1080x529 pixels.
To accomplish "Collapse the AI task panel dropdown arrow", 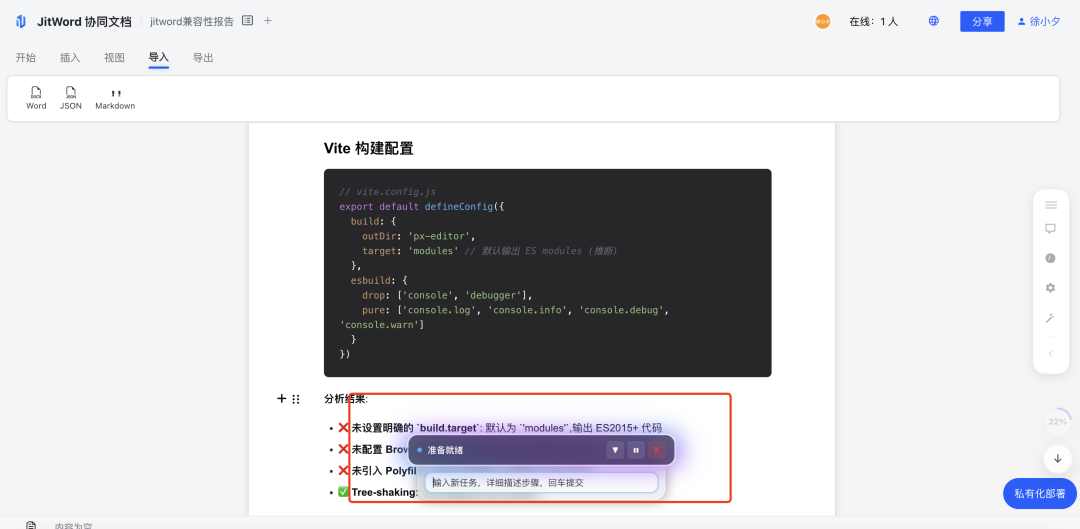I will tap(615, 450).
